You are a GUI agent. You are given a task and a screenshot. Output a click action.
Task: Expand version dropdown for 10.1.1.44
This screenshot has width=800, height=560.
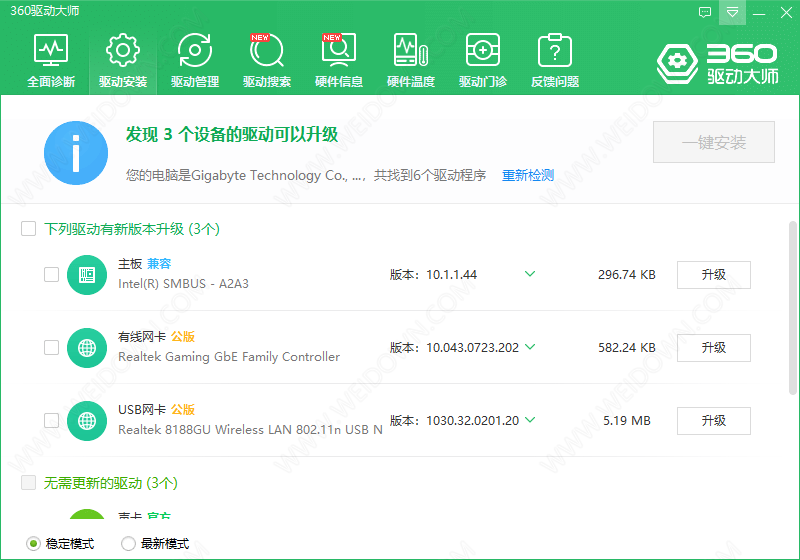(530, 274)
